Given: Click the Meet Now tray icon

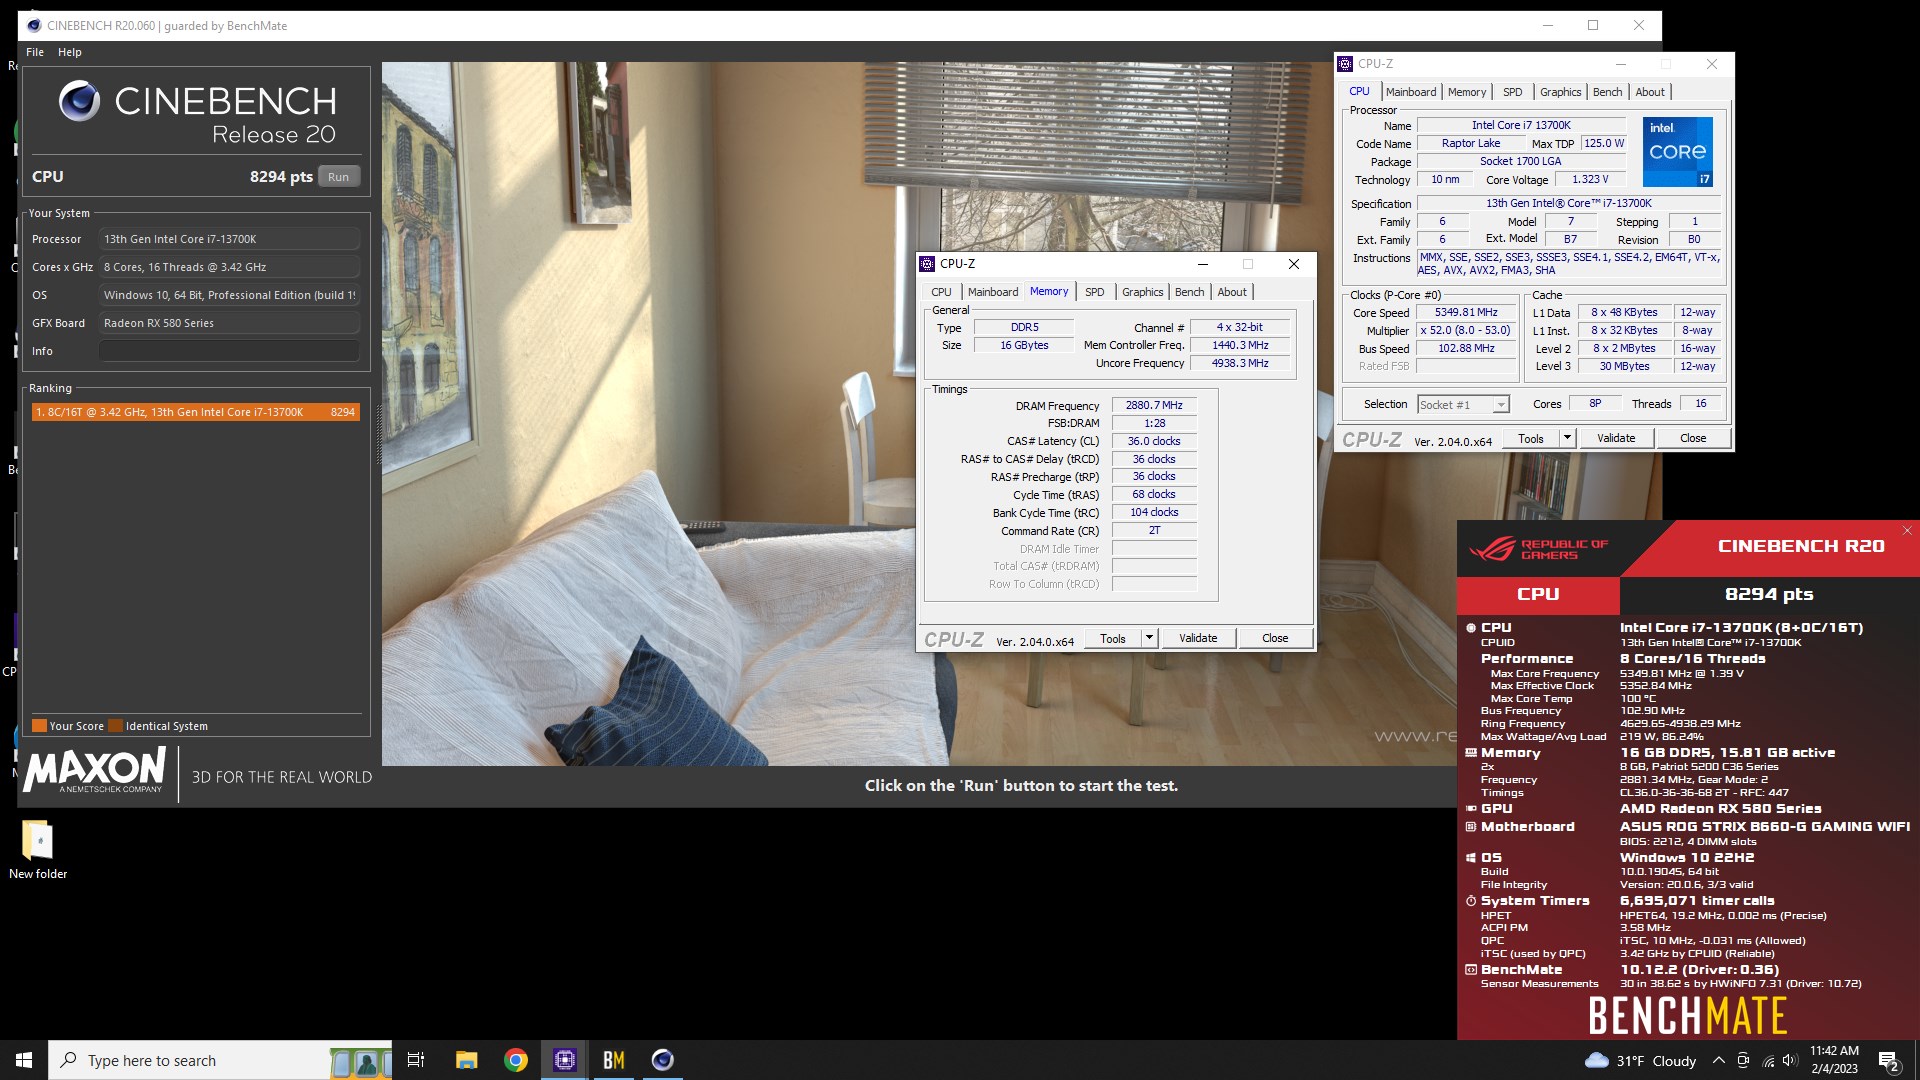Looking at the screenshot, I should pyautogui.click(x=1743, y=1061).
